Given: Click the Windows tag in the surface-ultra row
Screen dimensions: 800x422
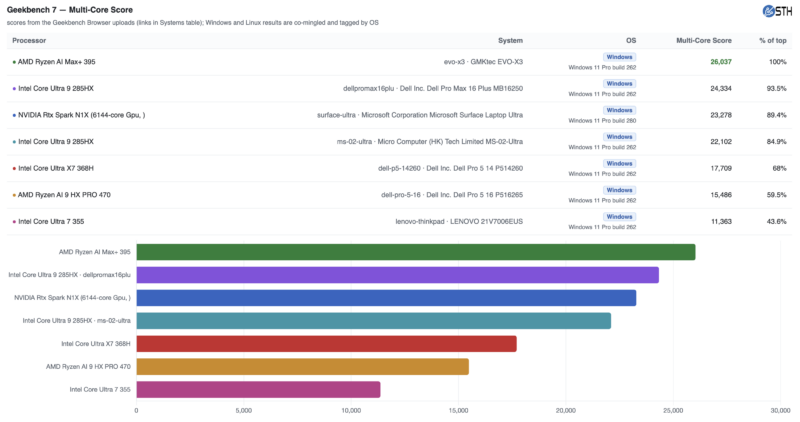Looking at the screenshot, I should point(619,110).
